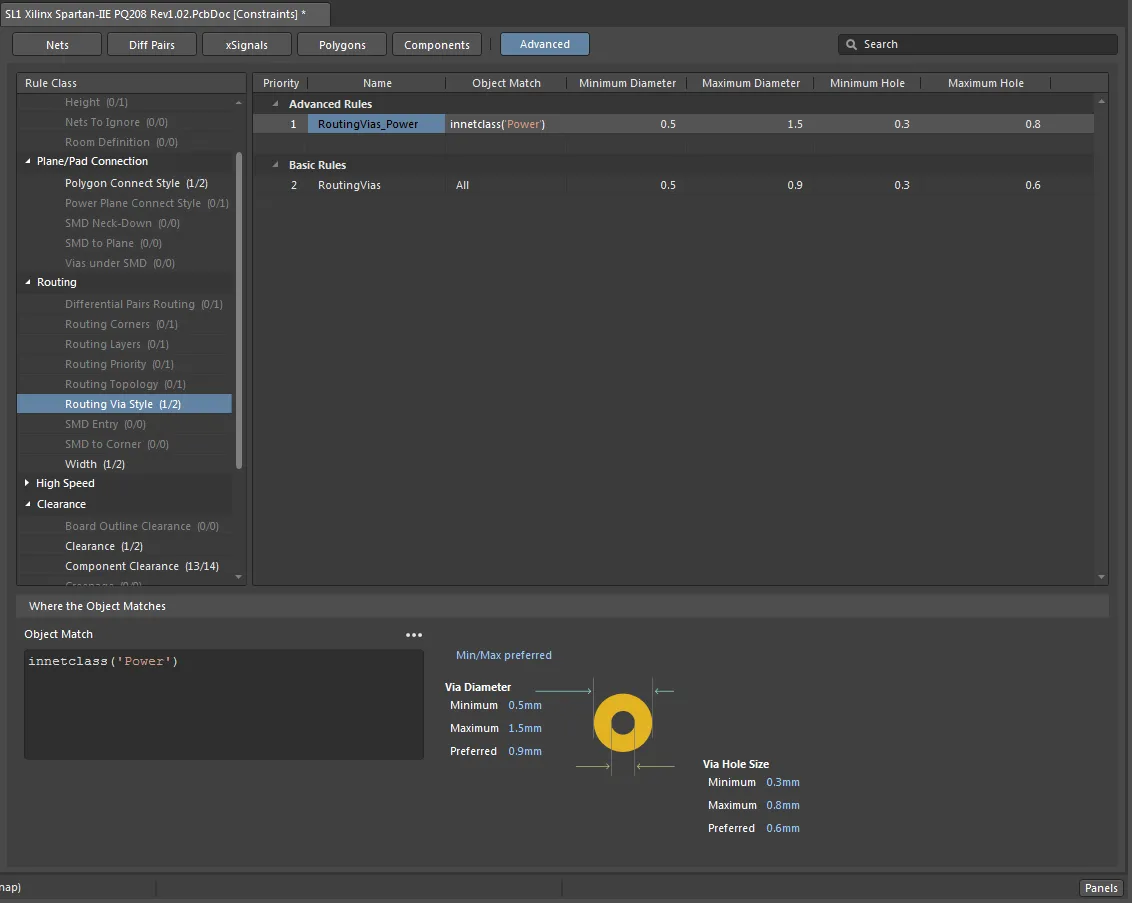Collapse the Plane/Pad Connection category
The height and width of the screenshot is (903, 1132).
[28, 161]
